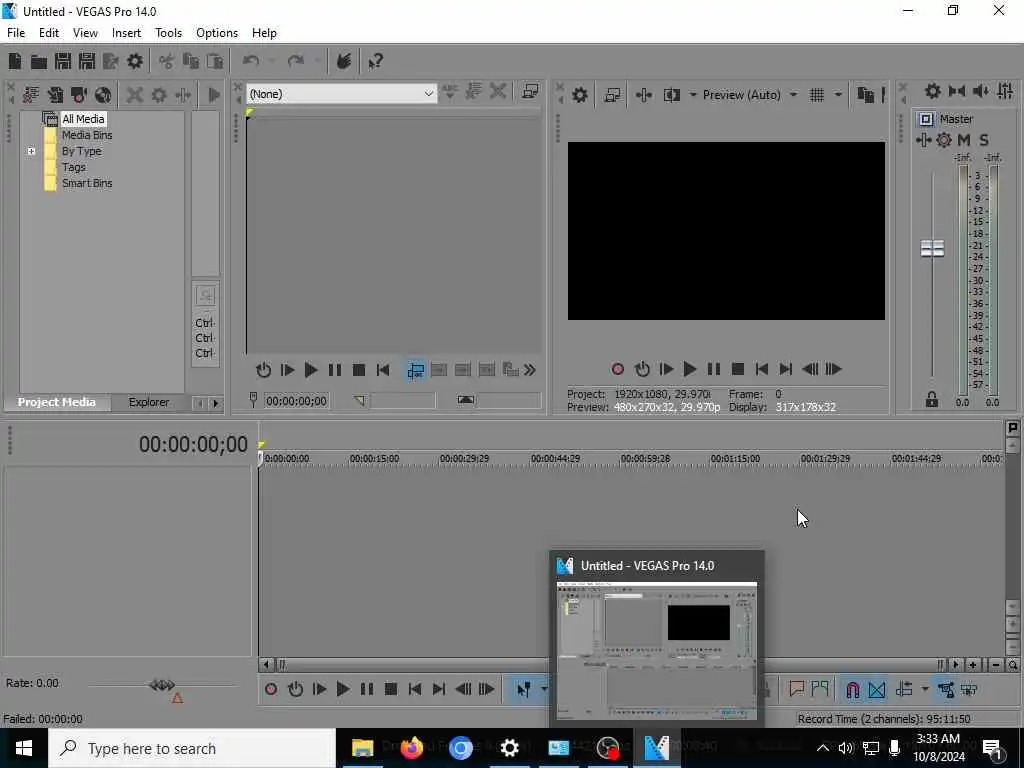The width and height of the screenshot is (1024, 768).
Task: Click VEGAS Pro taskbar preview thumbnail
Action: (656, 650)
